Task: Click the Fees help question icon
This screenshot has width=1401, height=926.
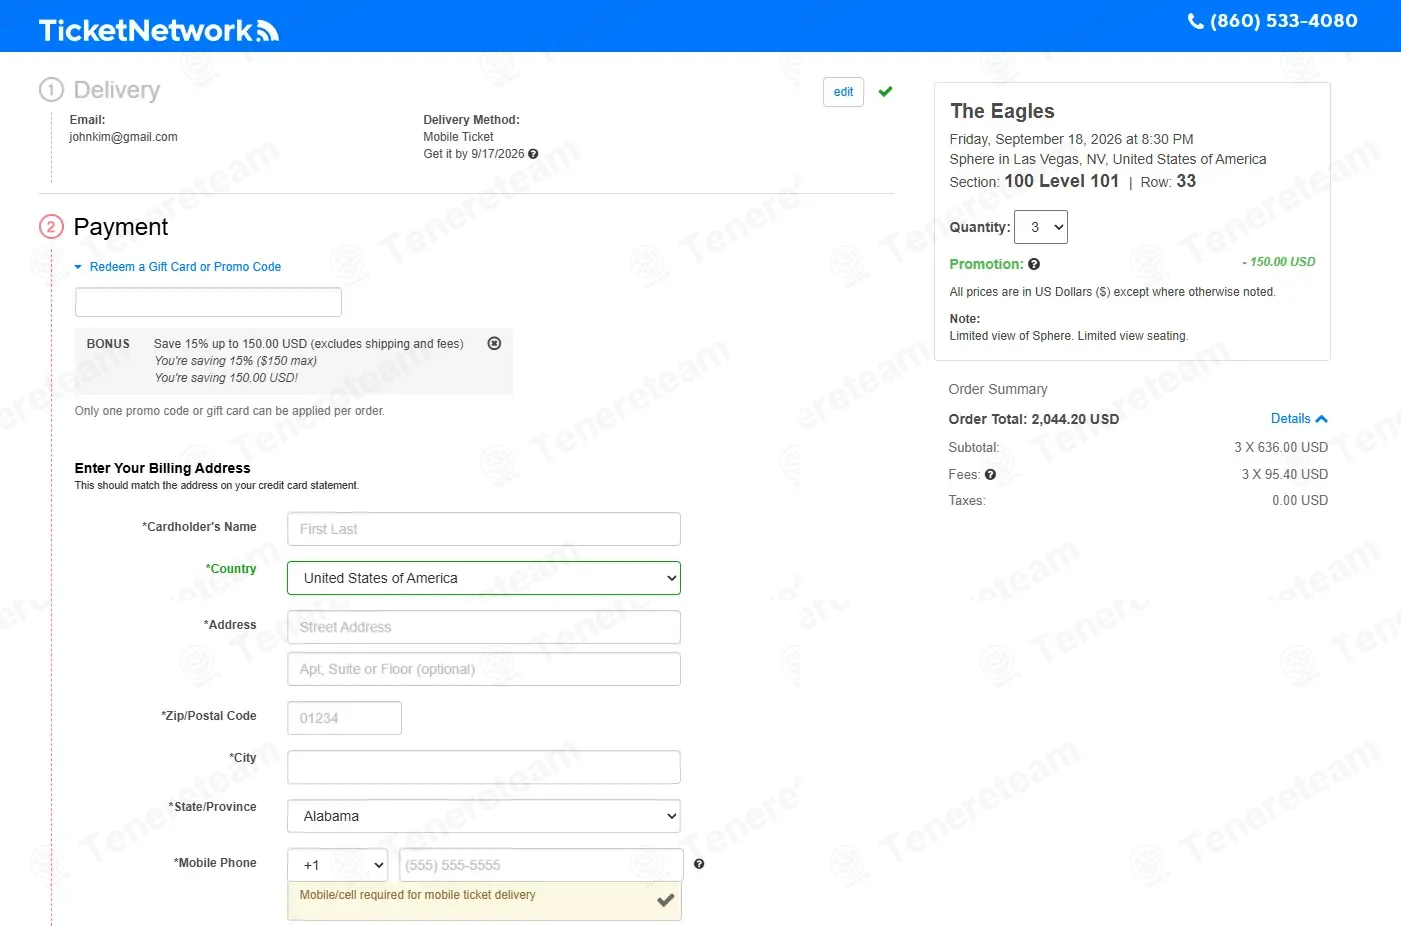Action: [x=990, y=475]
